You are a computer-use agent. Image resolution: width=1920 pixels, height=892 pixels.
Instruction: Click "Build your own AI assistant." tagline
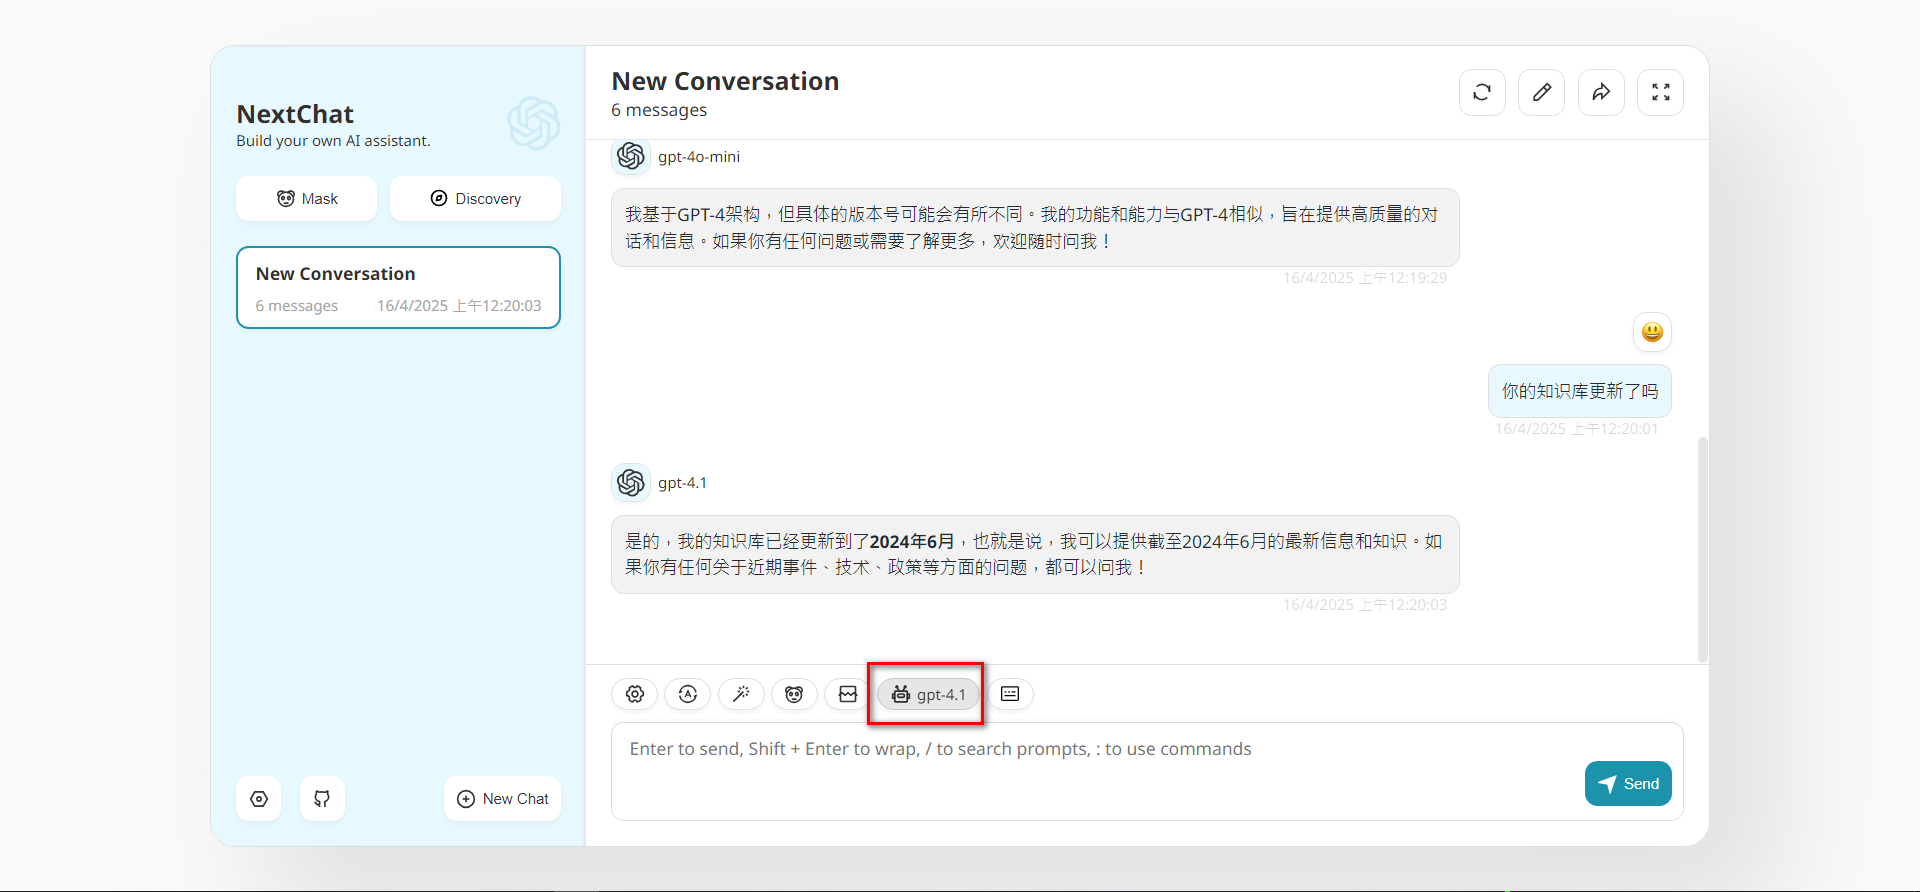tap(333, 141)
